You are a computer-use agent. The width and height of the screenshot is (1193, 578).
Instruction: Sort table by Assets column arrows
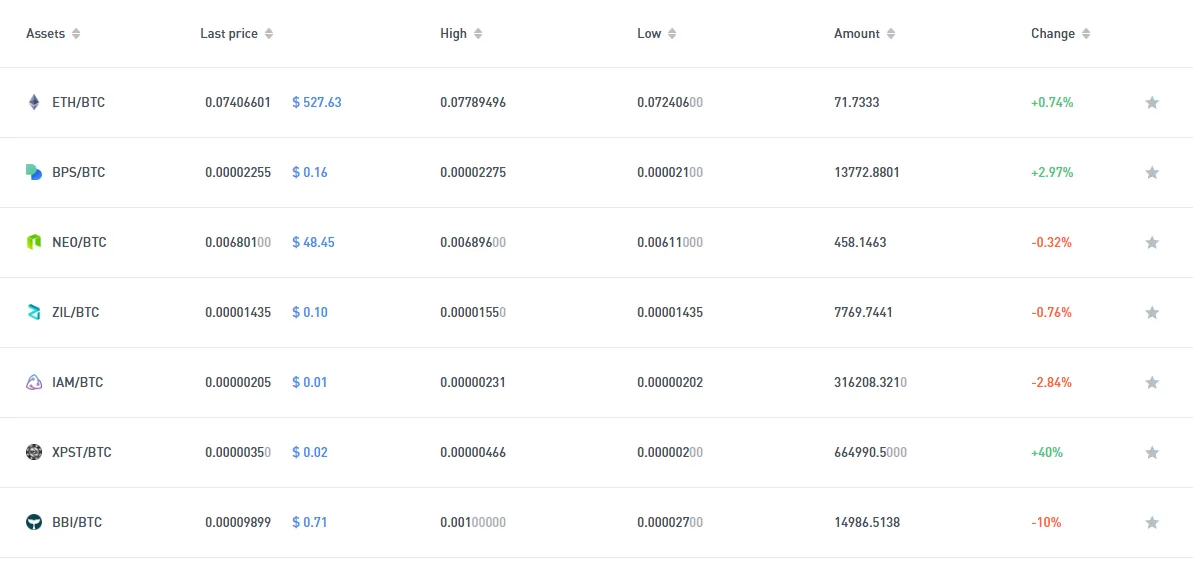click(x=75, y=33)
